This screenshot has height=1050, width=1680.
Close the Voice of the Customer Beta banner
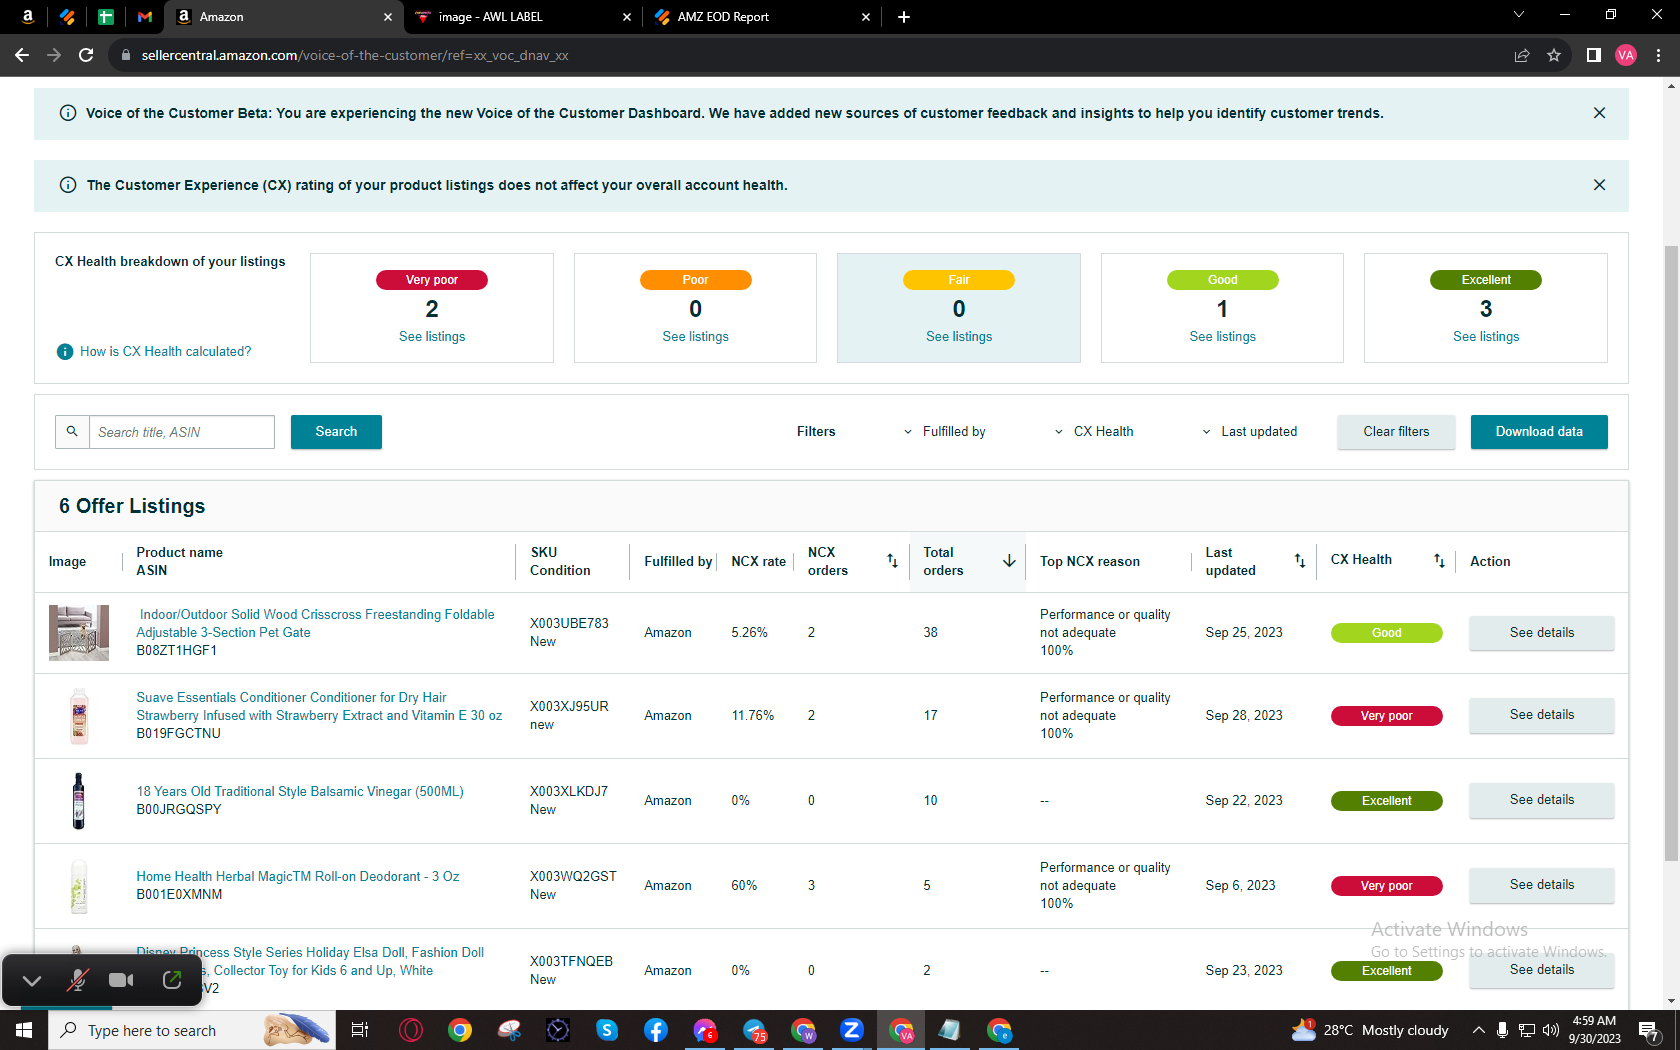tap(1600, 113)
